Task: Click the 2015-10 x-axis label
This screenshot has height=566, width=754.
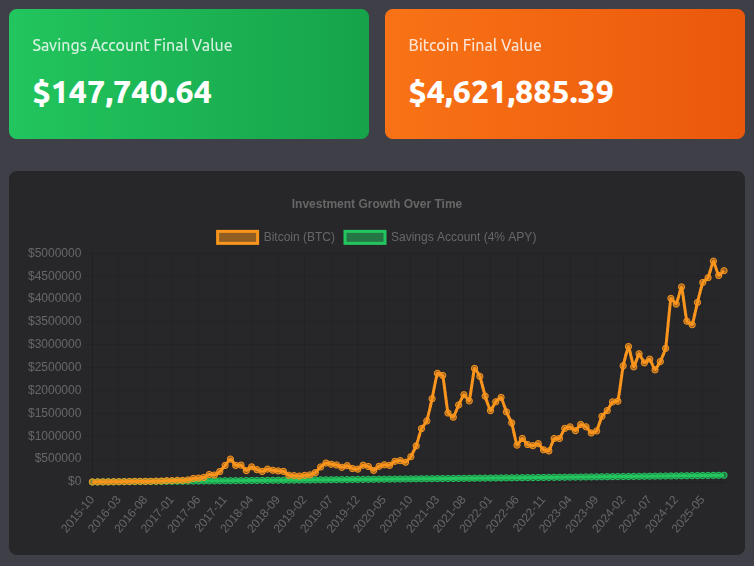Action: coord(78,513)
